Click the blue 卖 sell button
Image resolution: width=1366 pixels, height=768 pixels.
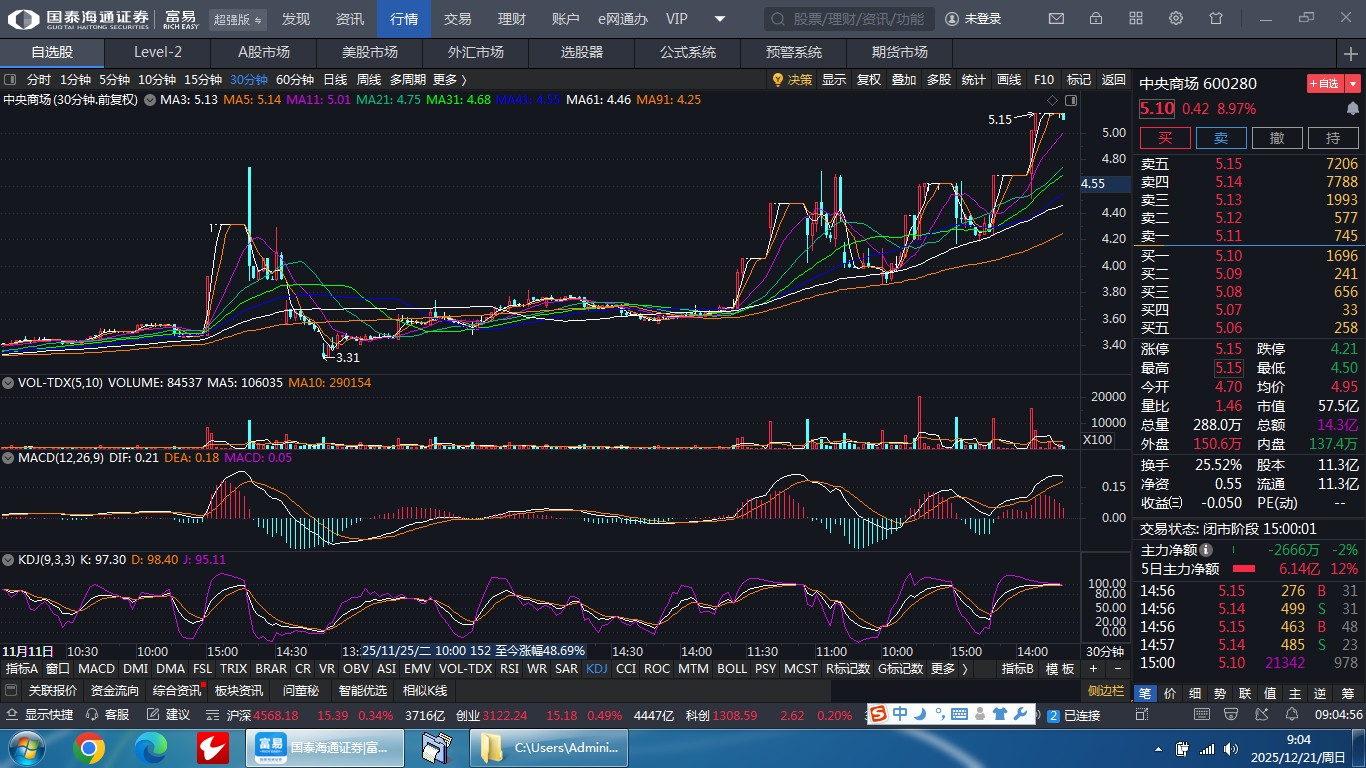click(x=1221, y=138)
